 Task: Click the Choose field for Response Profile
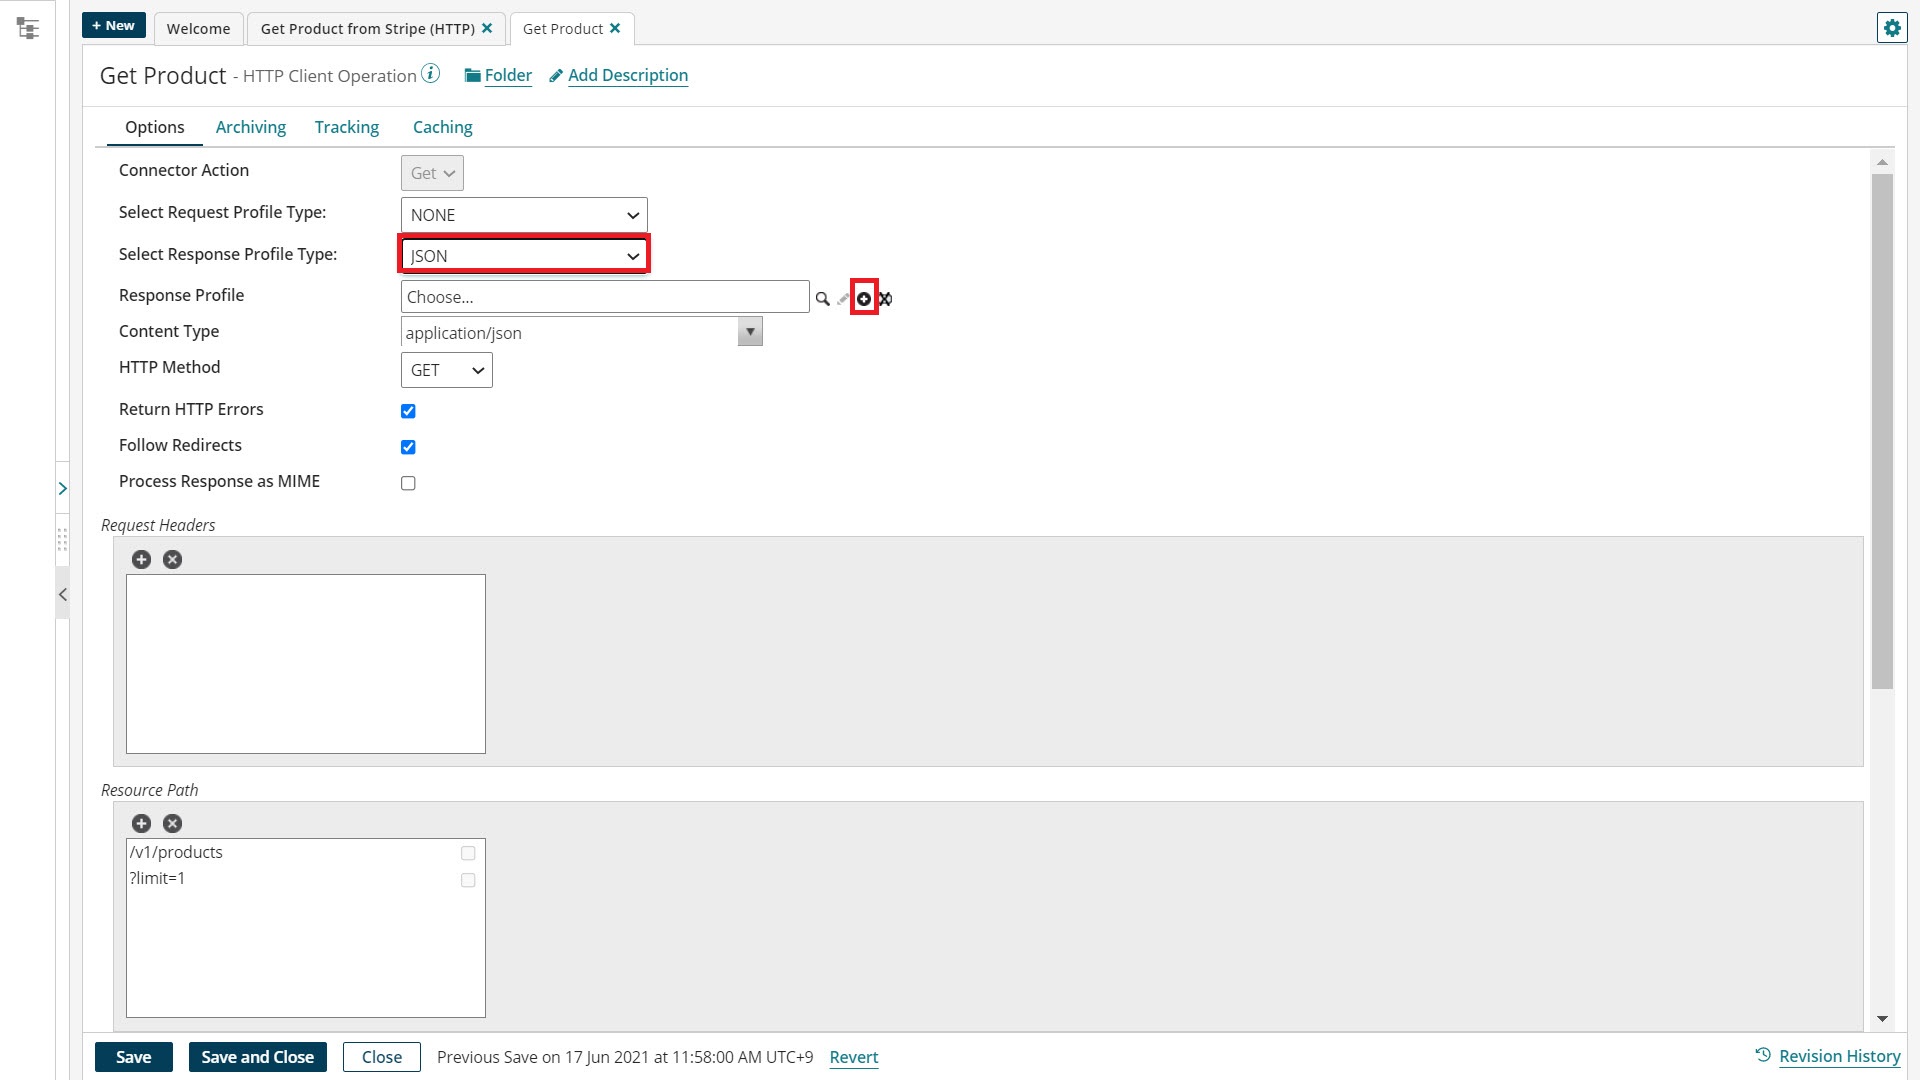(x=604, y=296)
